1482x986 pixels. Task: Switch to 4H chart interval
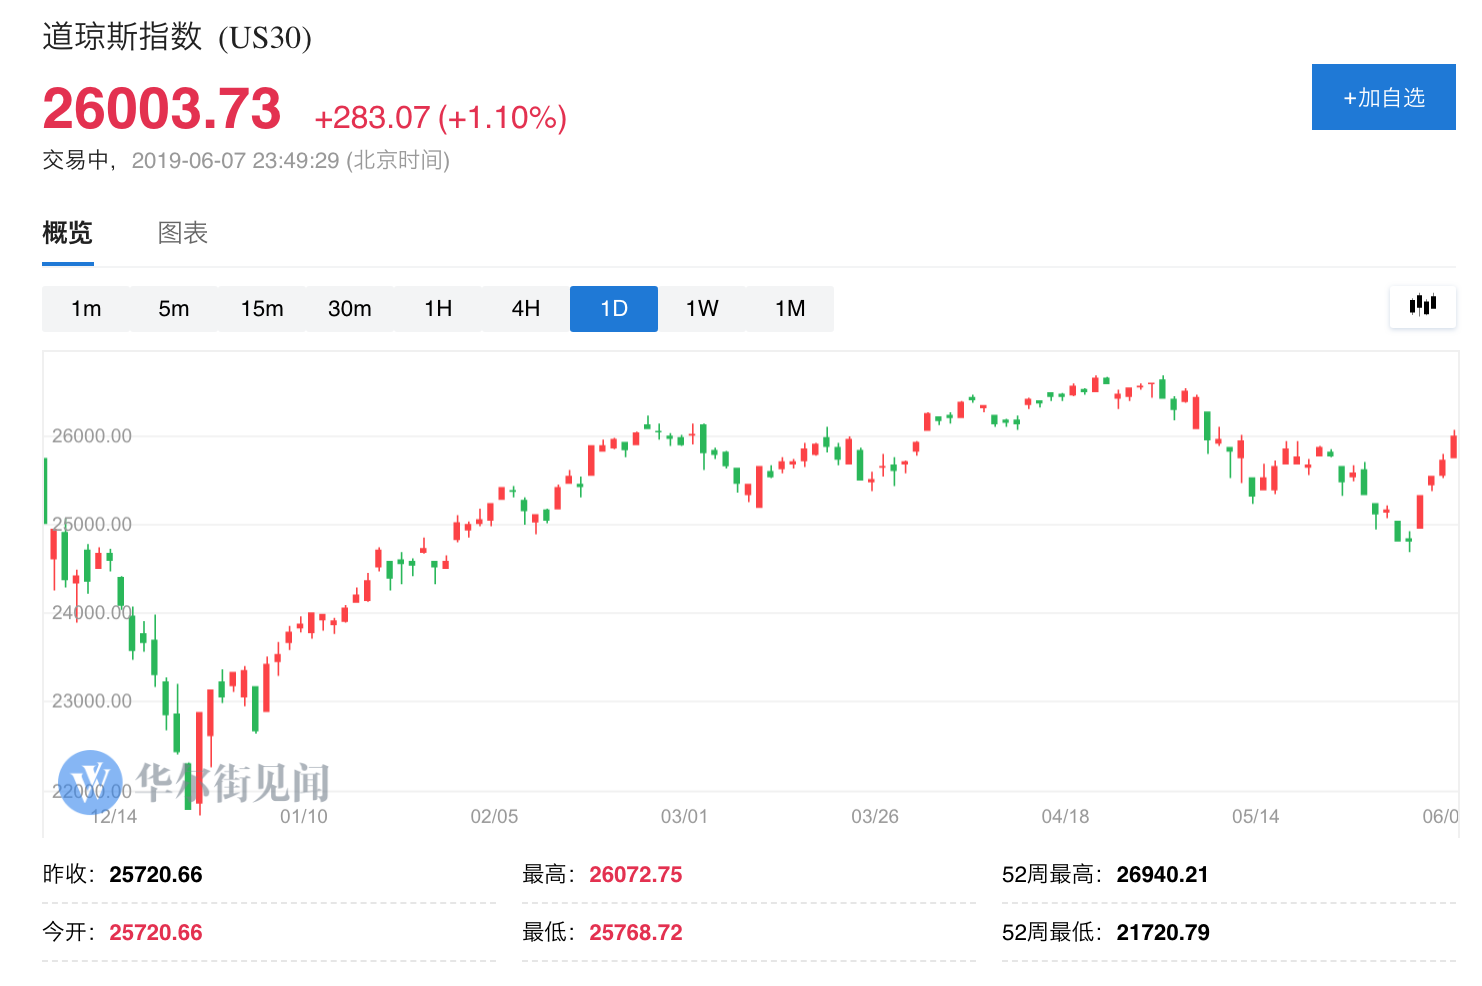[x=526, y=309]
